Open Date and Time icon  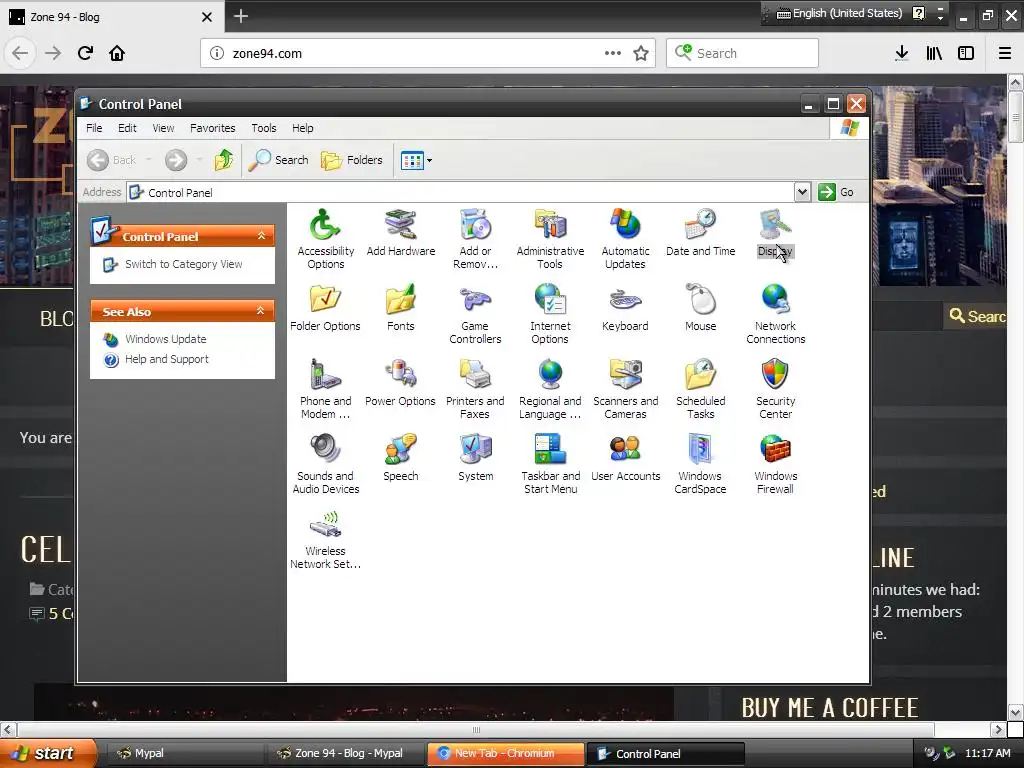[700, 232]
